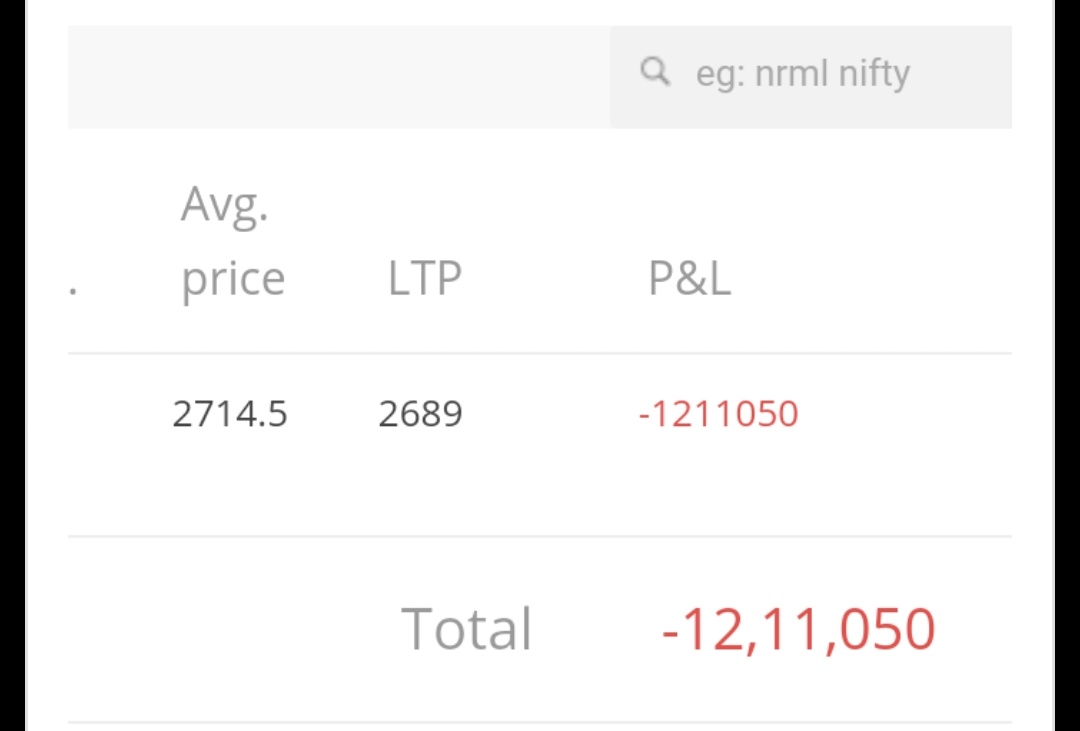
Task: Focus the 'eg: nrml nifty' search field
Action: tap(803, 74)
